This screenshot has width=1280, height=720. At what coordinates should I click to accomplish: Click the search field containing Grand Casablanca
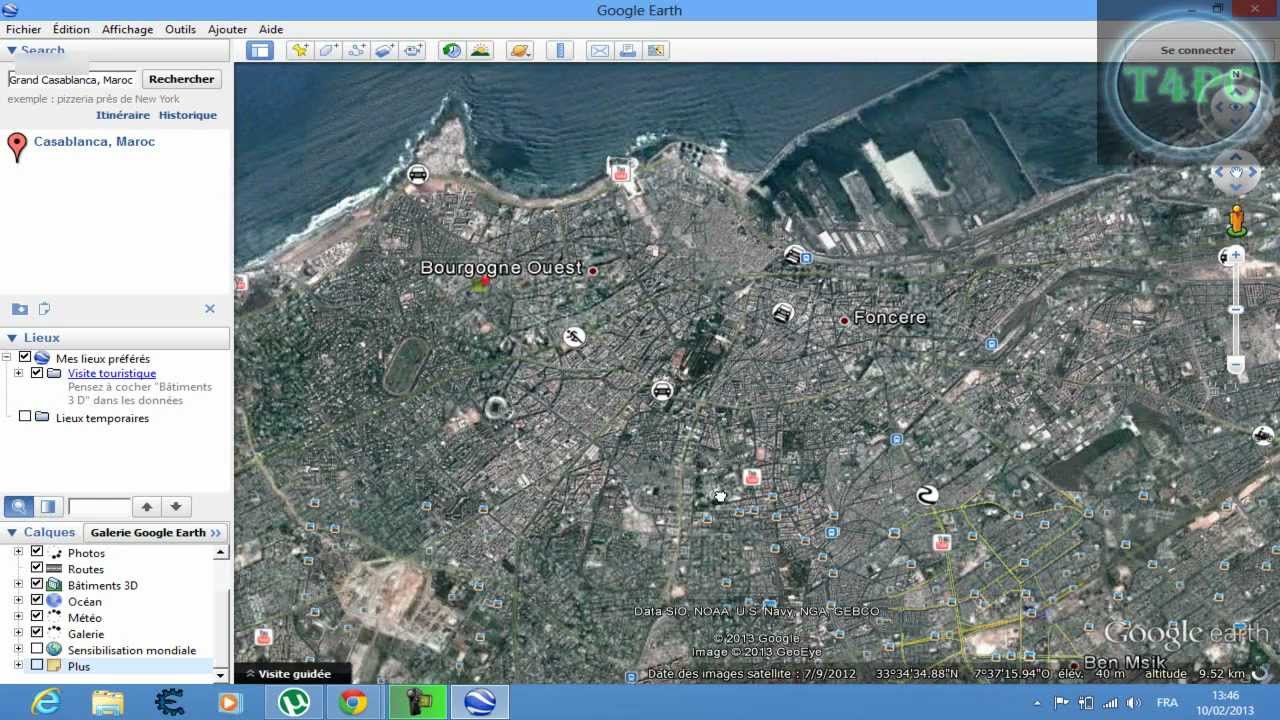pyautogui.click(x=72, y=79)
